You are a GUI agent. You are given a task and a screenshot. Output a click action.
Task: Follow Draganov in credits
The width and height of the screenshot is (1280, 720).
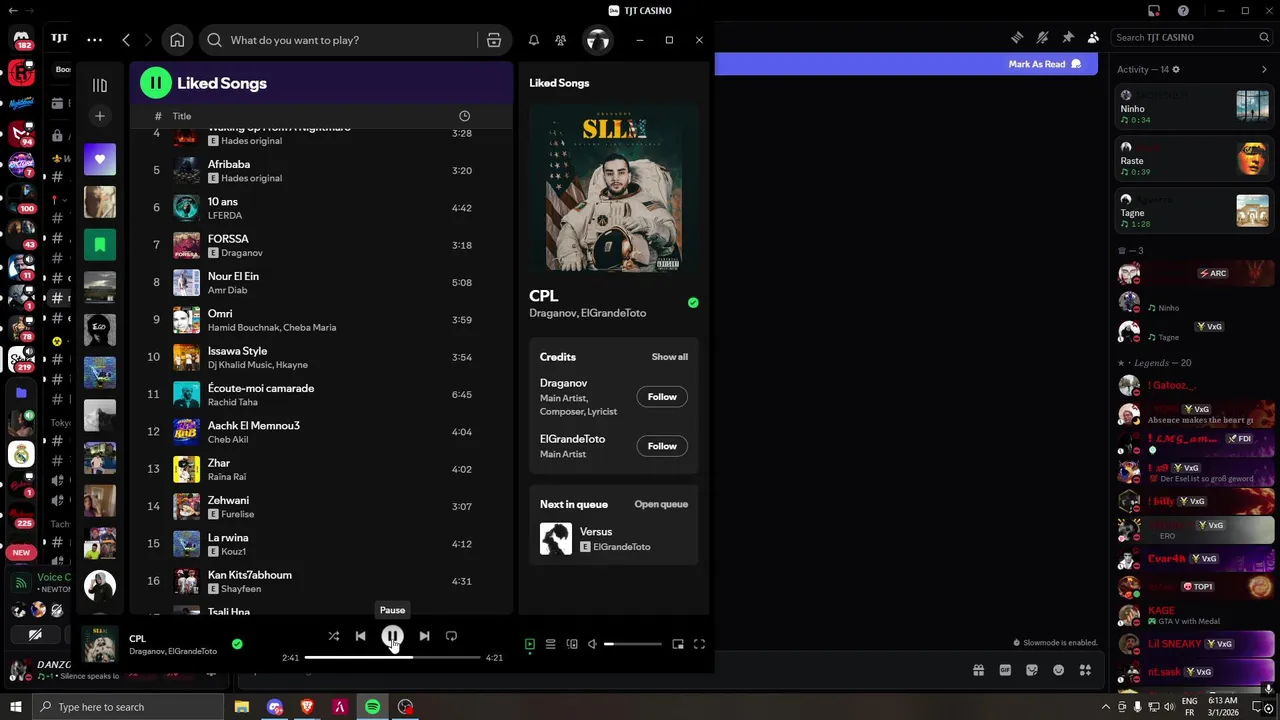click(x=662, y=397)
